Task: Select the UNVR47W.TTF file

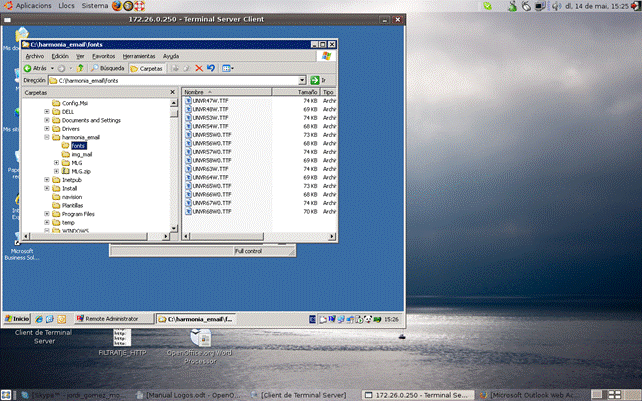Action: (210, 100)
